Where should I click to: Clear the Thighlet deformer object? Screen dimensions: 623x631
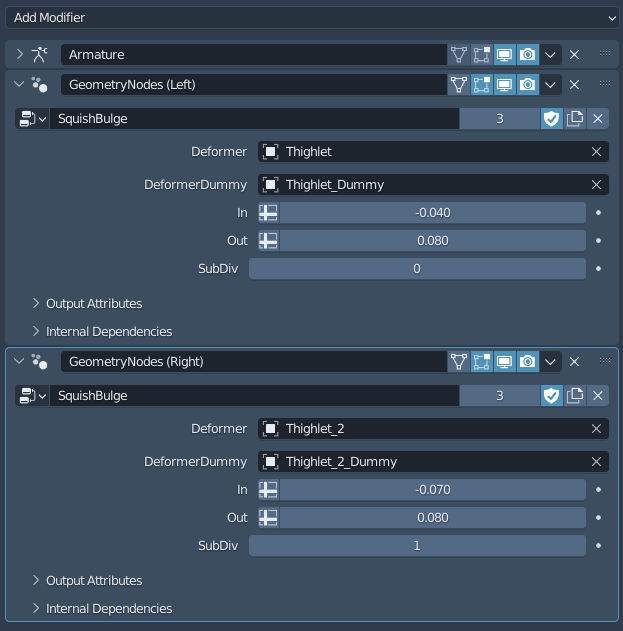(x=596, y=152)
